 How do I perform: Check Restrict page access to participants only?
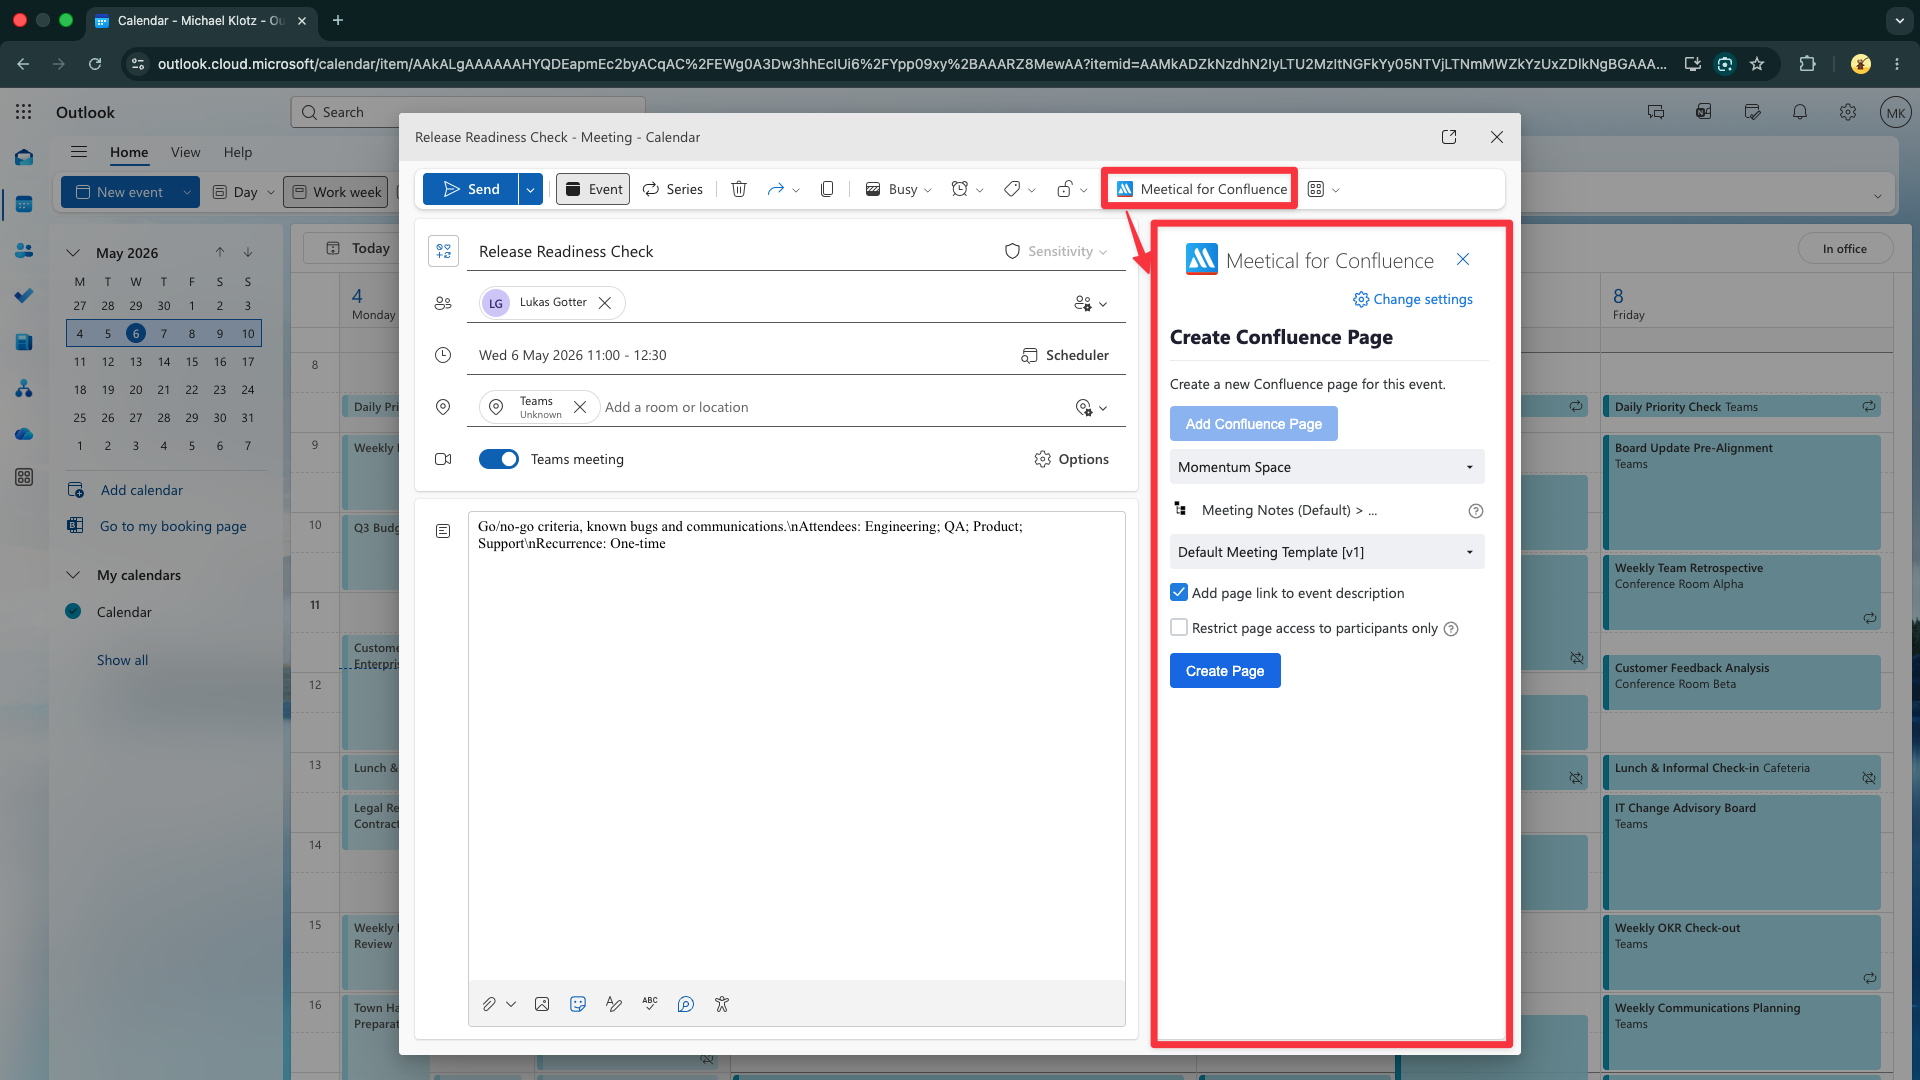(x=1179, y=627)
